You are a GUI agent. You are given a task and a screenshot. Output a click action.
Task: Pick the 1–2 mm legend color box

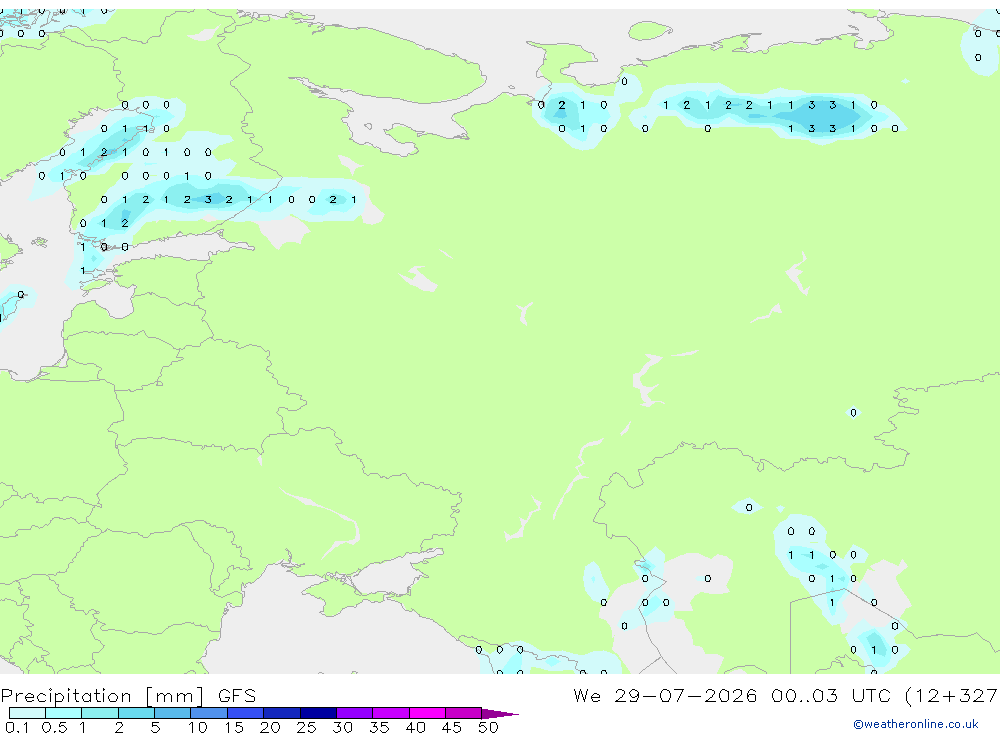(x=99, y=713)
